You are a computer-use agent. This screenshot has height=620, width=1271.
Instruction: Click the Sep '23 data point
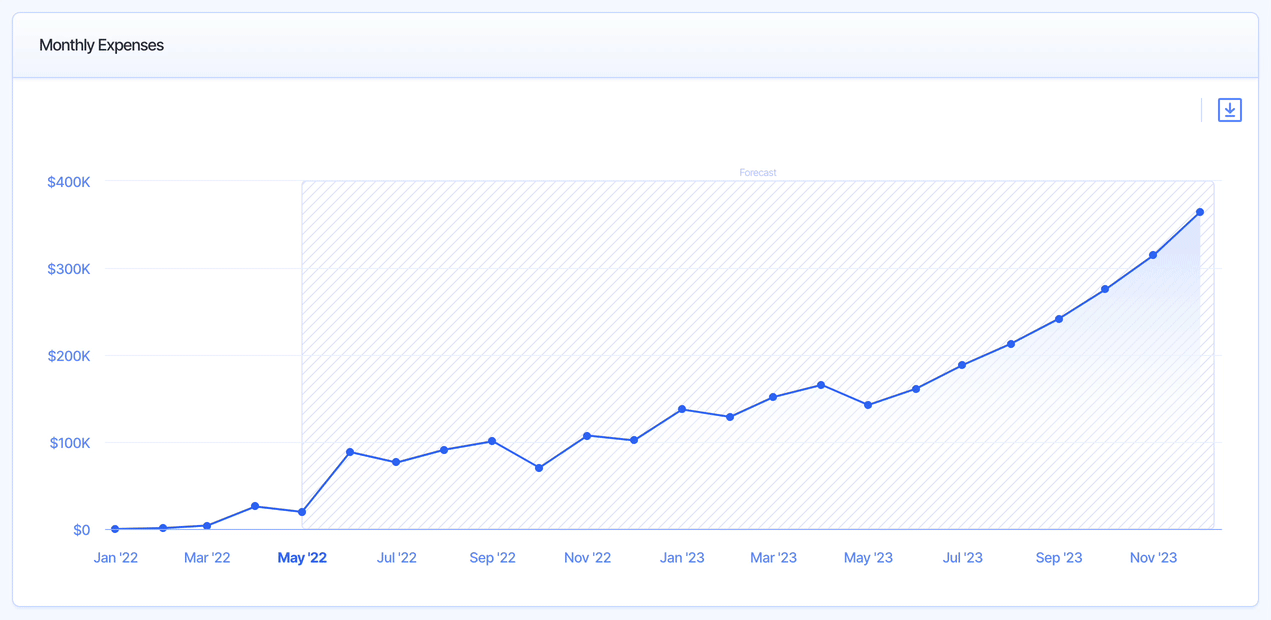[x=1059, y=319]
